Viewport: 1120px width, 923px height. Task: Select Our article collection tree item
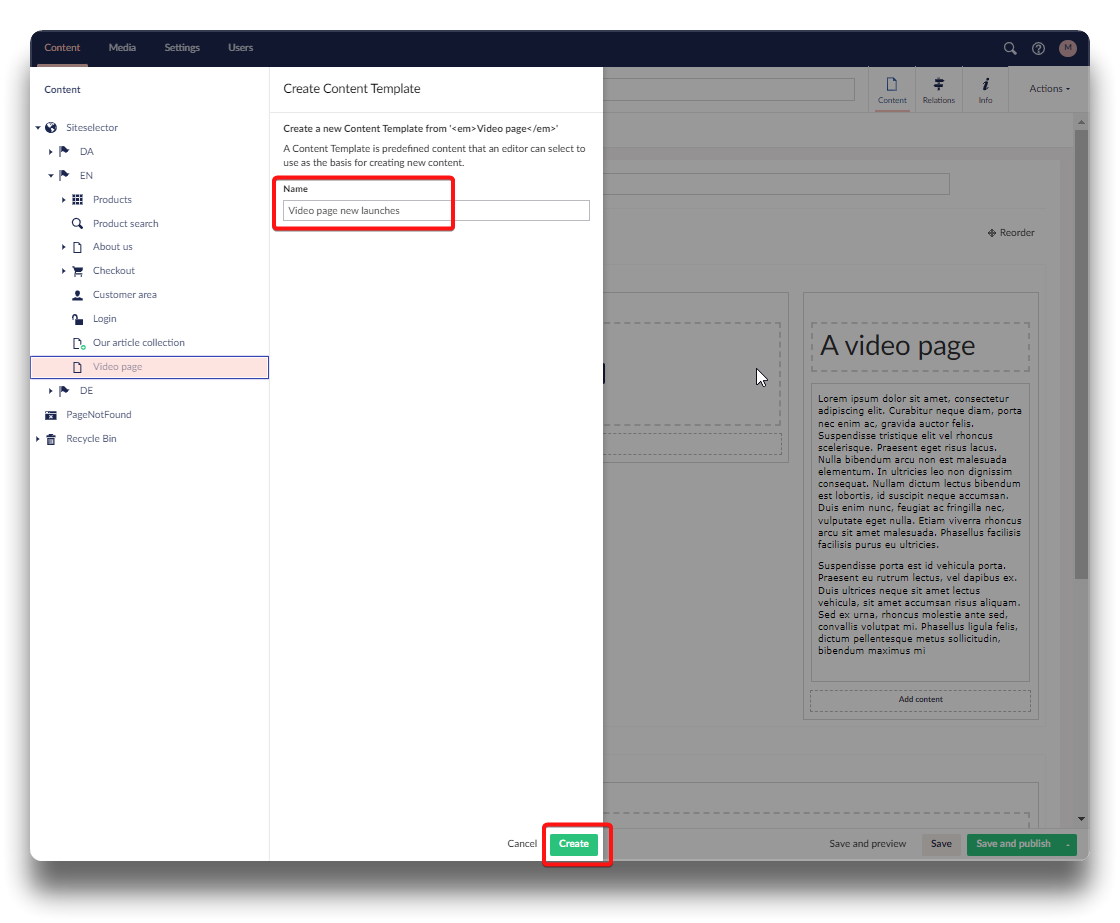[138, 343]
